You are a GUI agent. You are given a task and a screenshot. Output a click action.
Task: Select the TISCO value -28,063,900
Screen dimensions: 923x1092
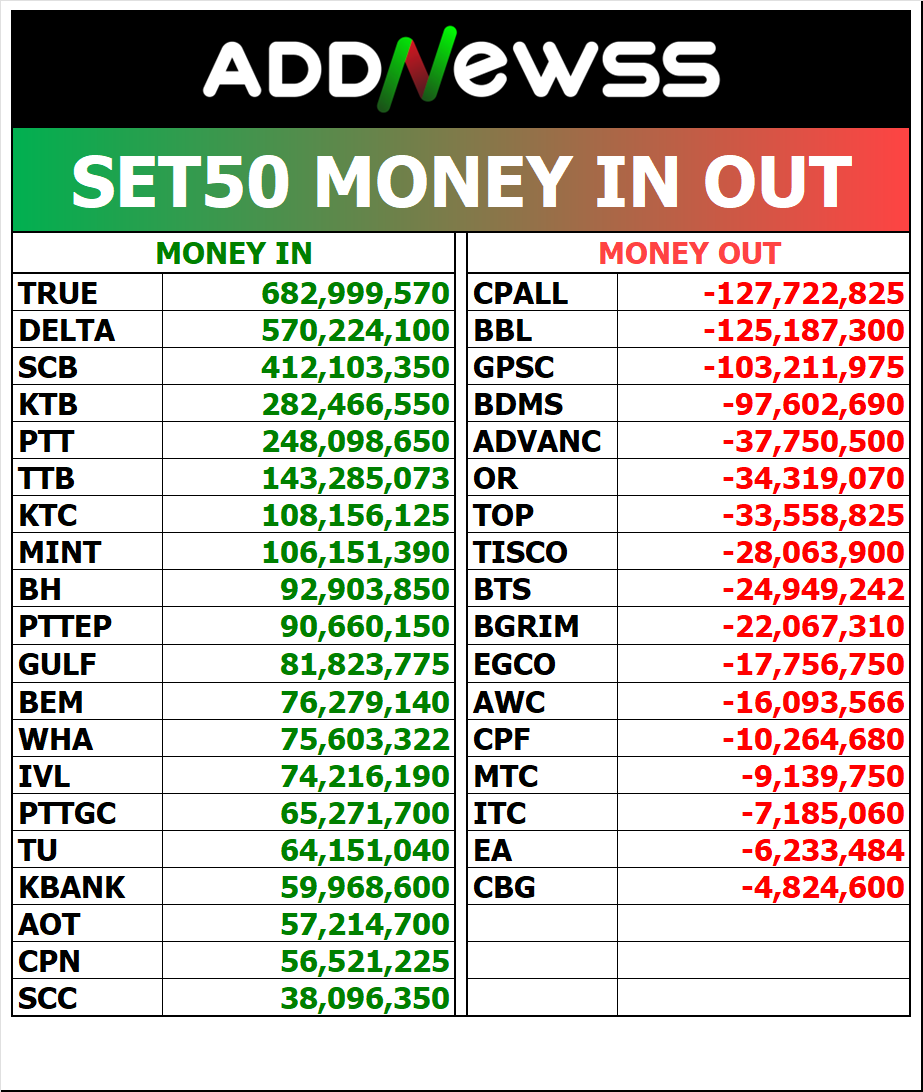point(812,552)
